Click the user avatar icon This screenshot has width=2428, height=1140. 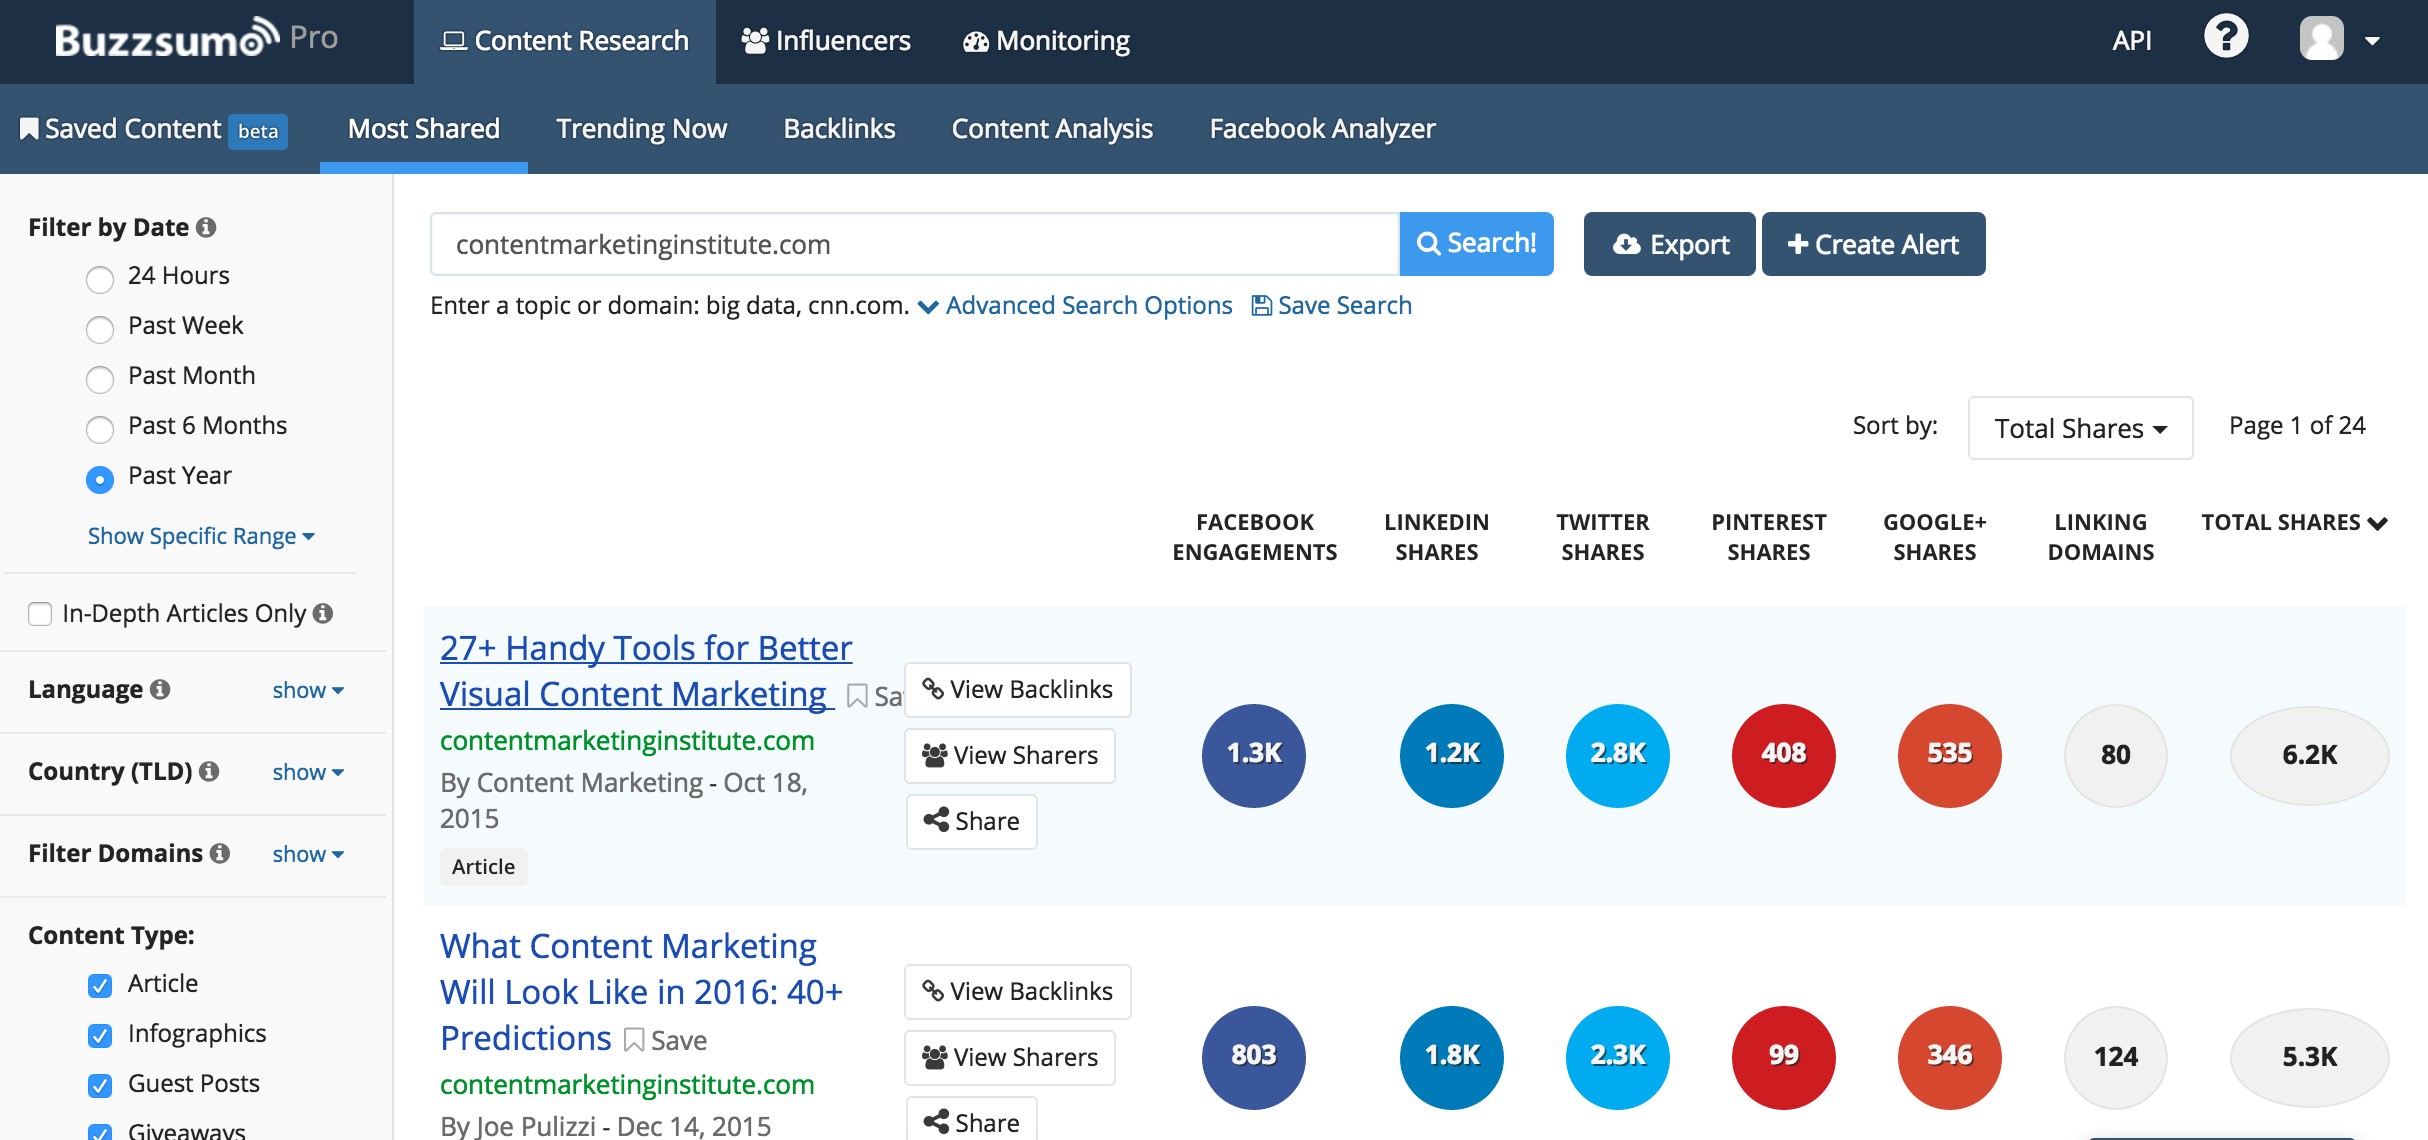2321,39
